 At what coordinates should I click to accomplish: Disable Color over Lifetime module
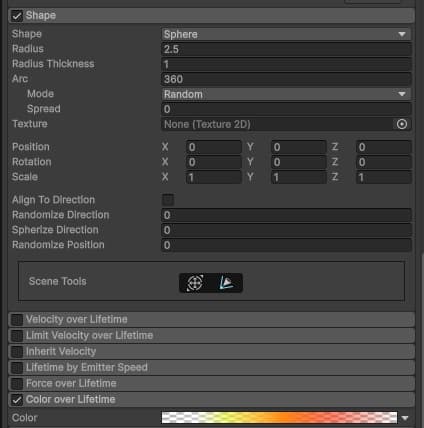17,400
